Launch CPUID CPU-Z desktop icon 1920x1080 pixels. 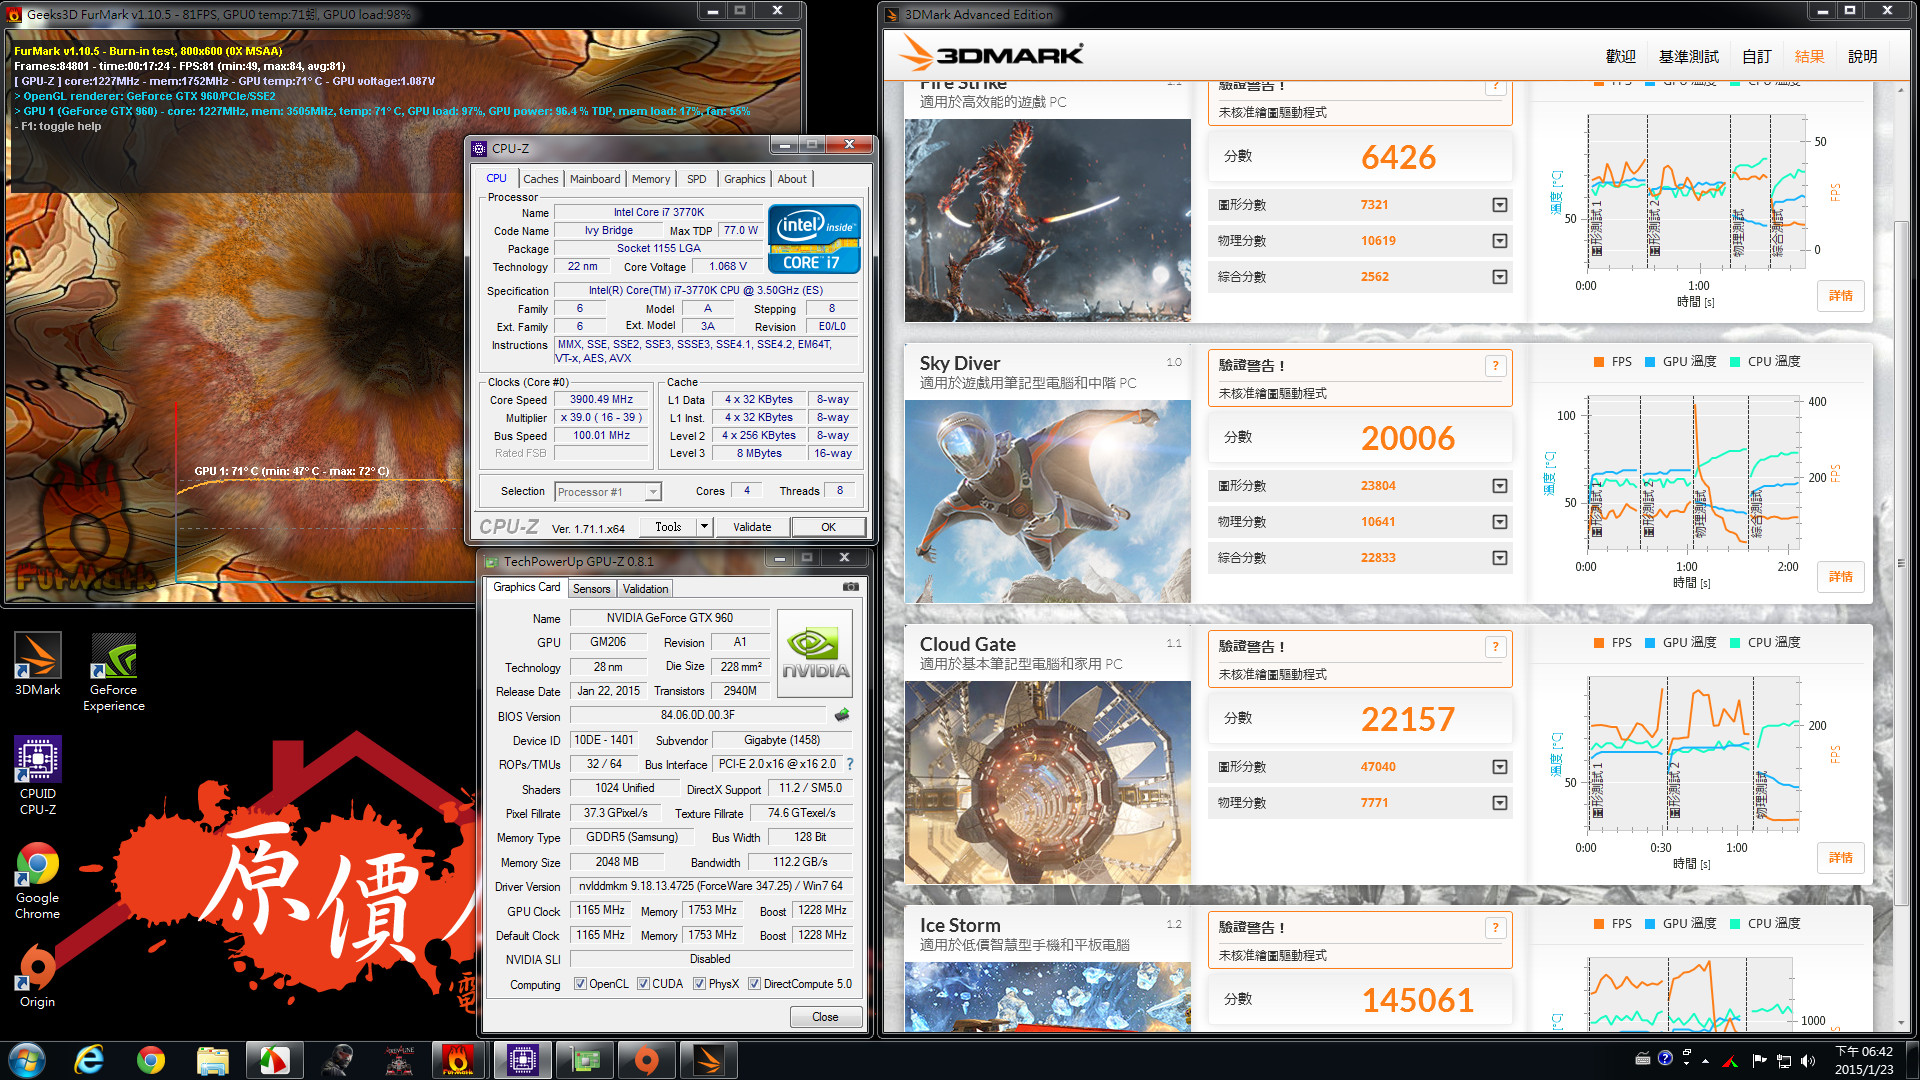(38, 776)
